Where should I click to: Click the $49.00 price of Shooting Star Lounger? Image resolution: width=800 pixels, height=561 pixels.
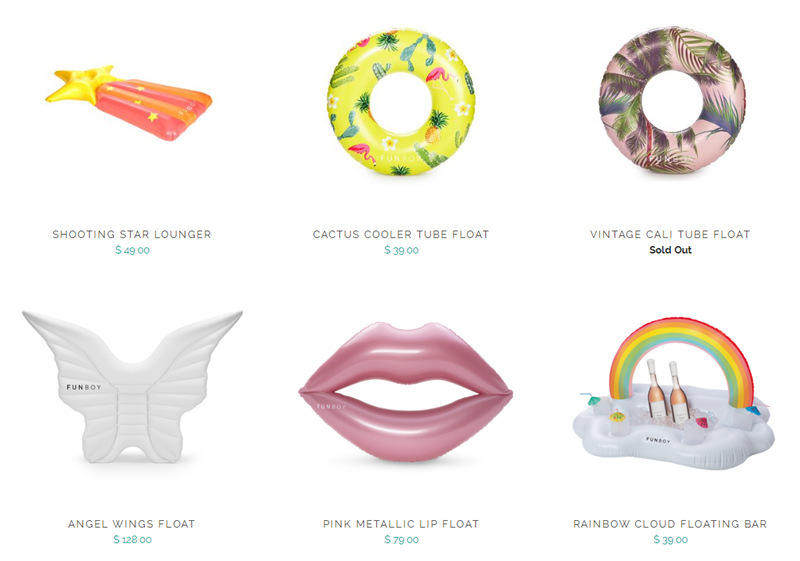coord(132,250)
